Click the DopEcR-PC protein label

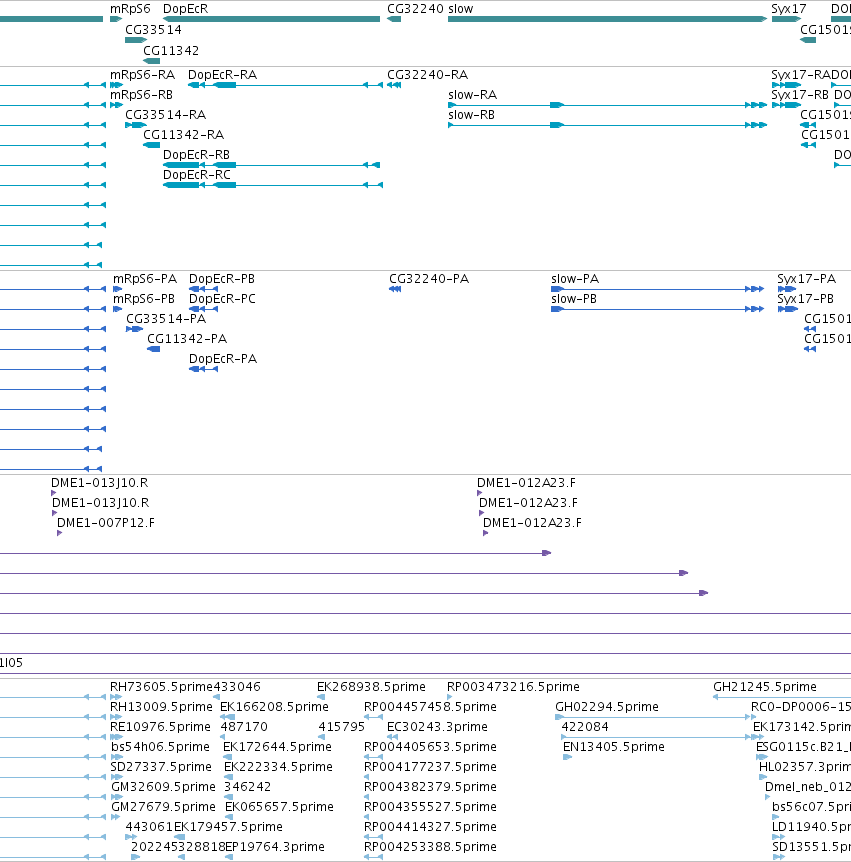(223, 299)
